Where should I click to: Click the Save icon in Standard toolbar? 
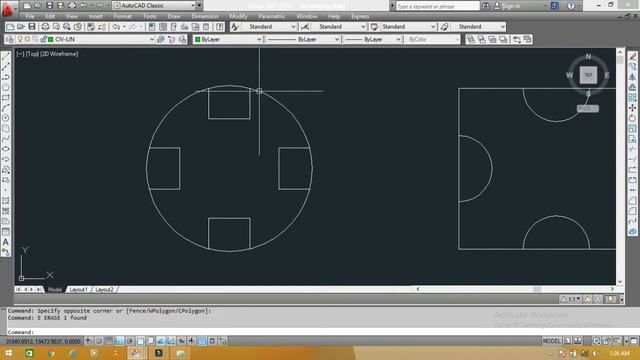coord(31,27)
